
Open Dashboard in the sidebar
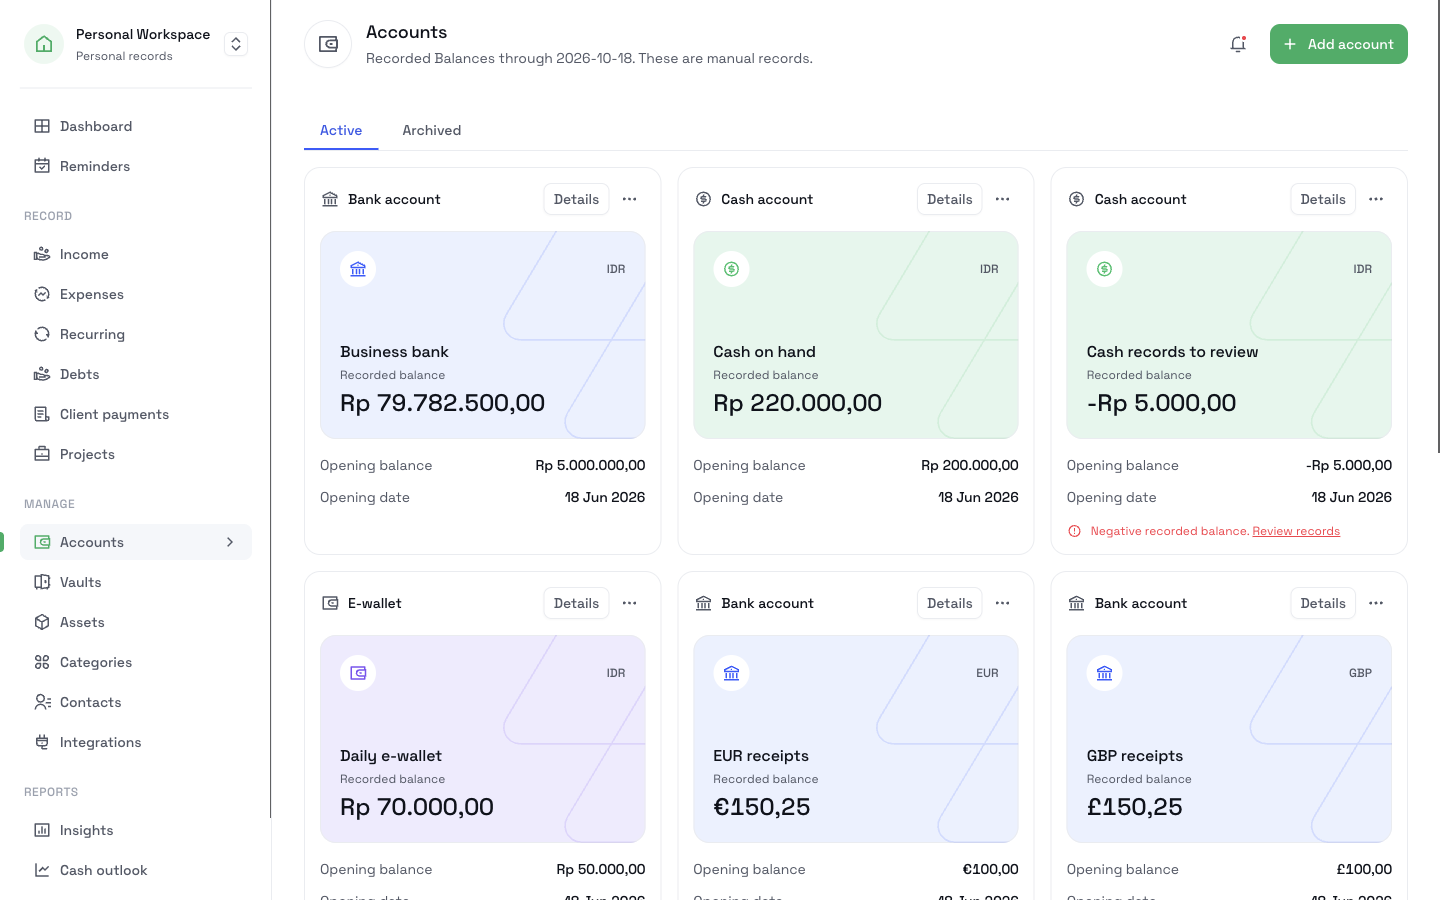[136, 126]
